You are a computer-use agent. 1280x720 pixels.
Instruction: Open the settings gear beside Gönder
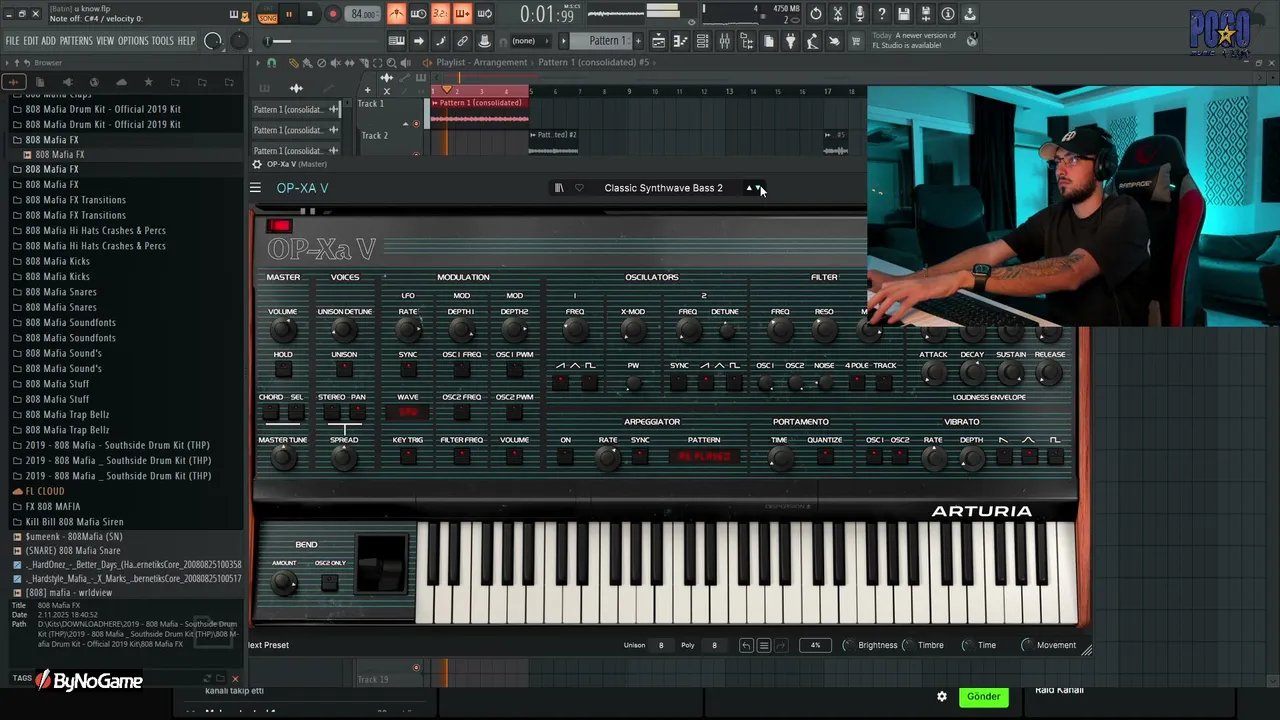click(x=942, y=697)
